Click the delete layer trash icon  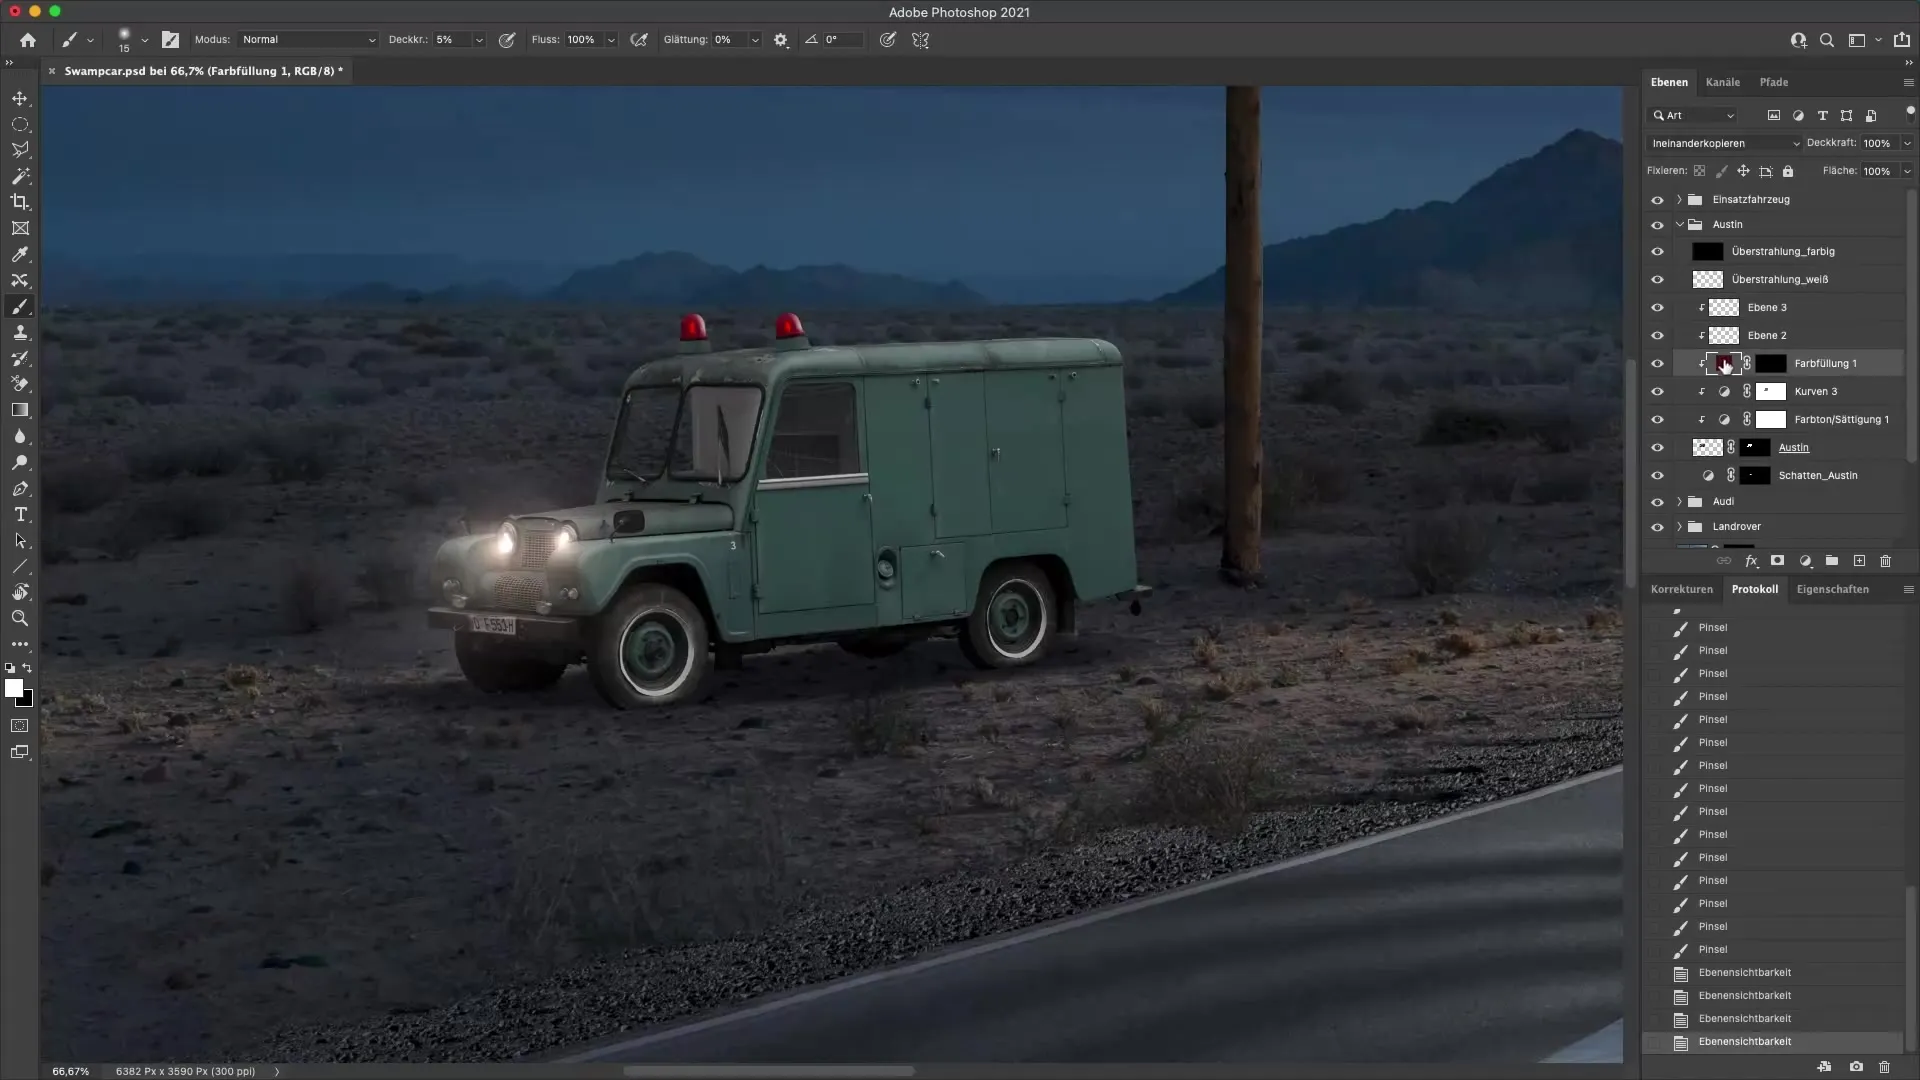1886,561
